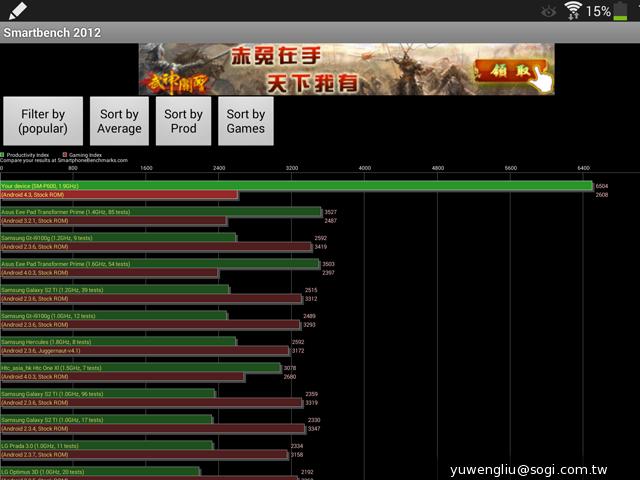Click the green Productivity Index legend square

3,155
